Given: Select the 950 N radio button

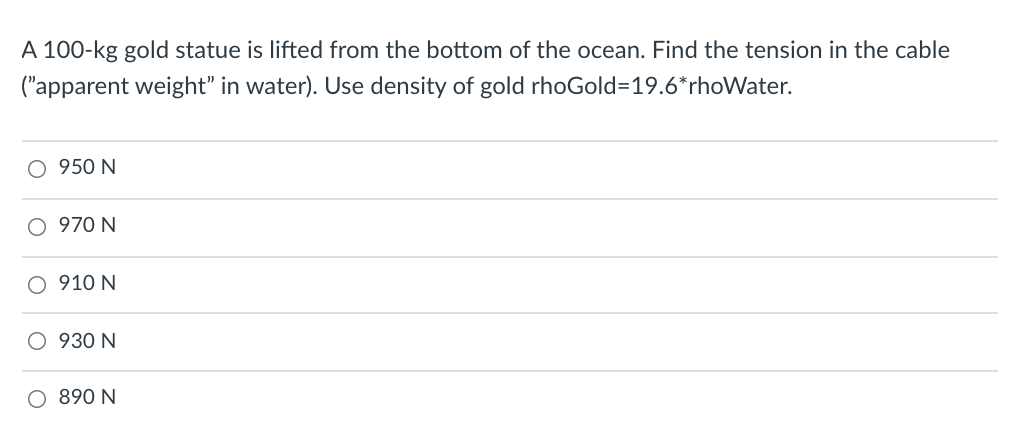Looking at the screenshot, I should pos(37,169).
